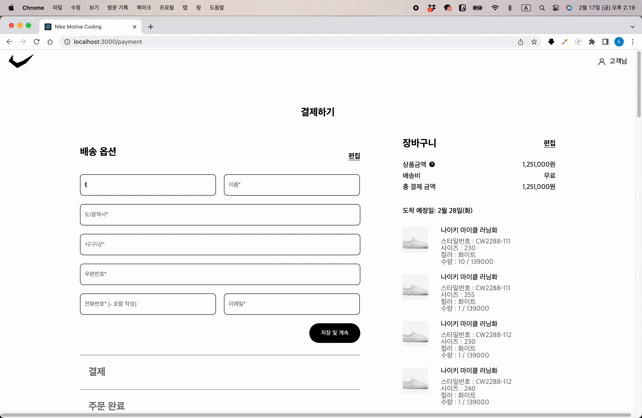The image size is (642, 418).
Task: Open the menu bar date and time
Action: (x=606, y=8)
